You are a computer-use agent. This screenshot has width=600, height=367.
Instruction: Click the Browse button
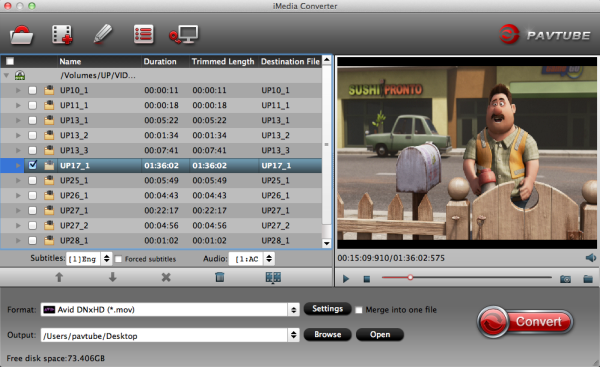pyautogui.click(x=328, y=334)
